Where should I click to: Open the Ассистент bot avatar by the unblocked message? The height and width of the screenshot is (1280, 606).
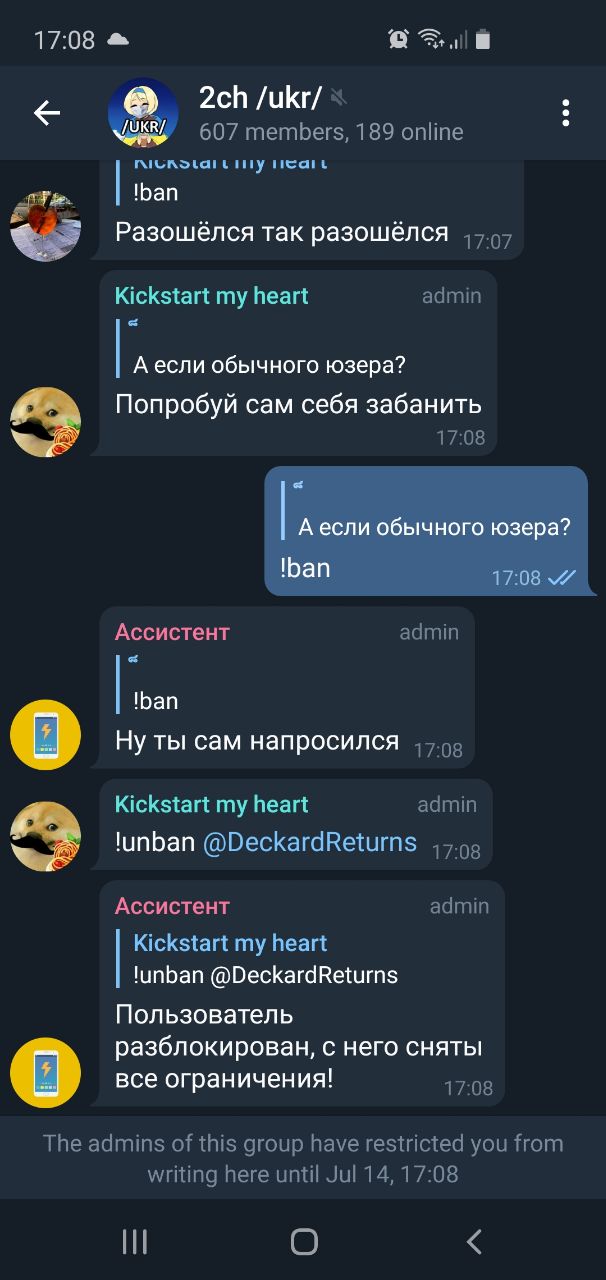click(x=45, y=1073)
